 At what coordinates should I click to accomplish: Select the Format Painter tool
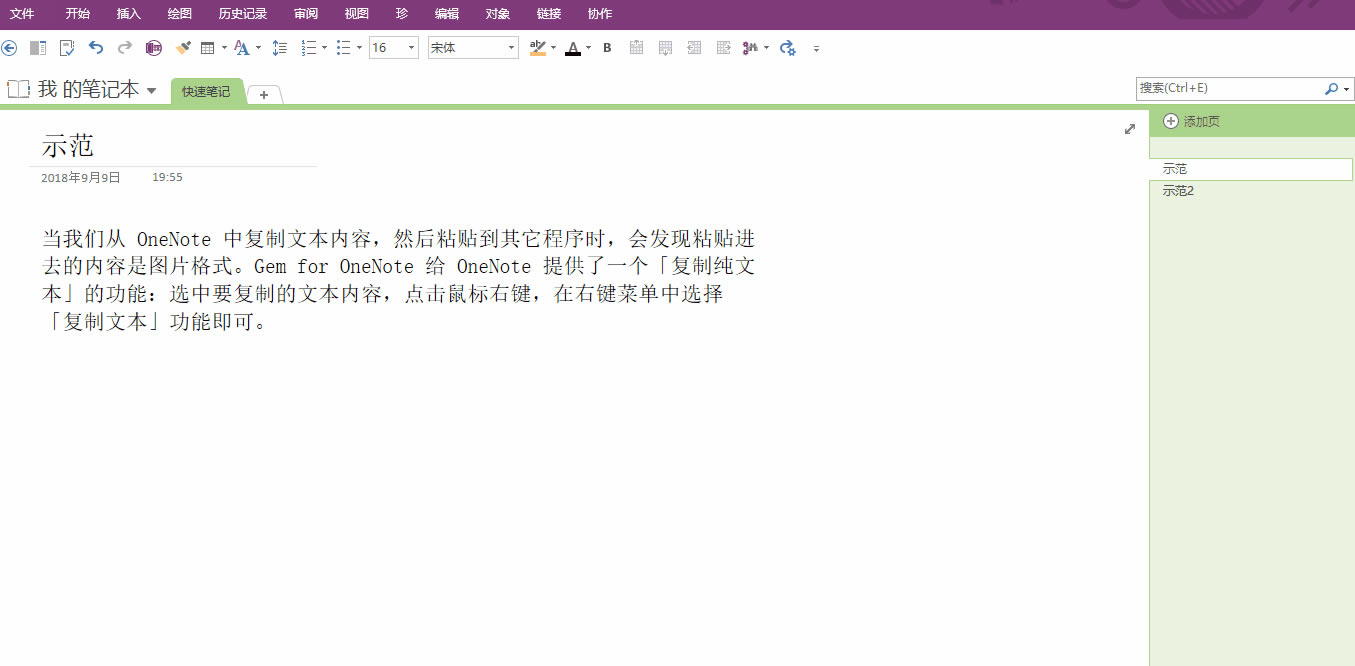[x=183, y=47]
